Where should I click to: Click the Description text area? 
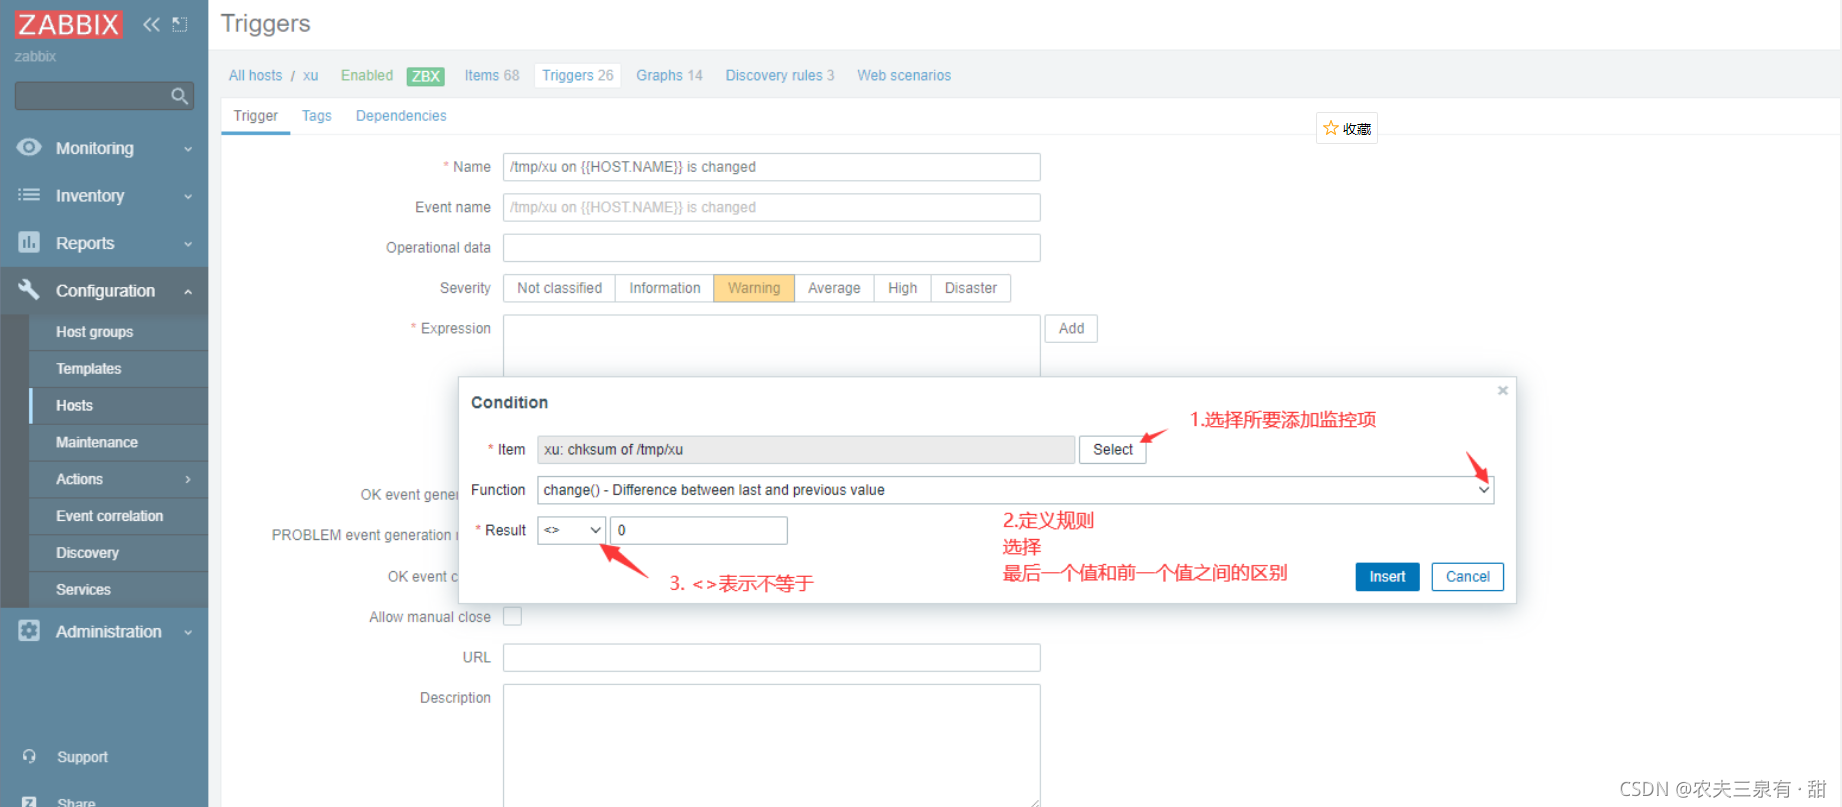pyautogui.click(x=771, y=745)
